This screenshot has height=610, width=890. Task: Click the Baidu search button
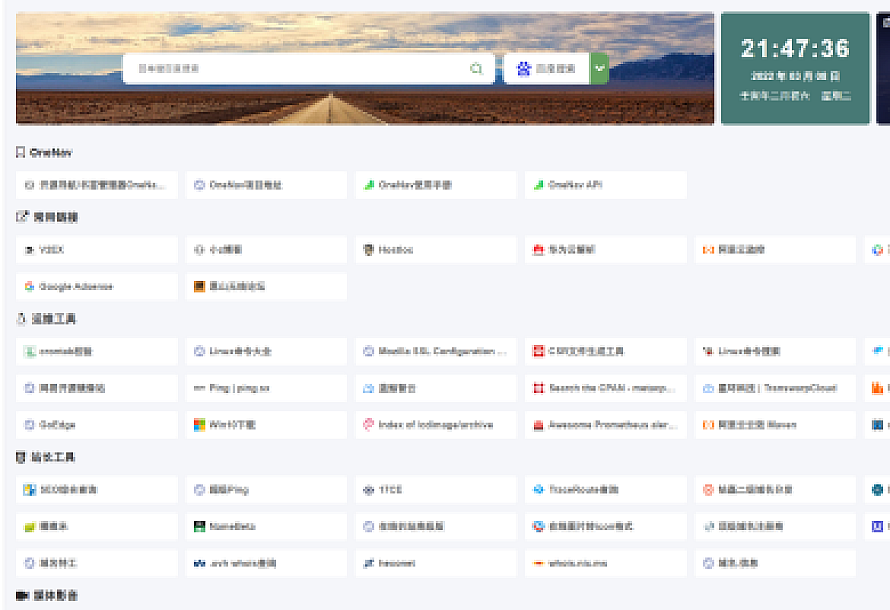pyautogui.click(x=546, y=69)
